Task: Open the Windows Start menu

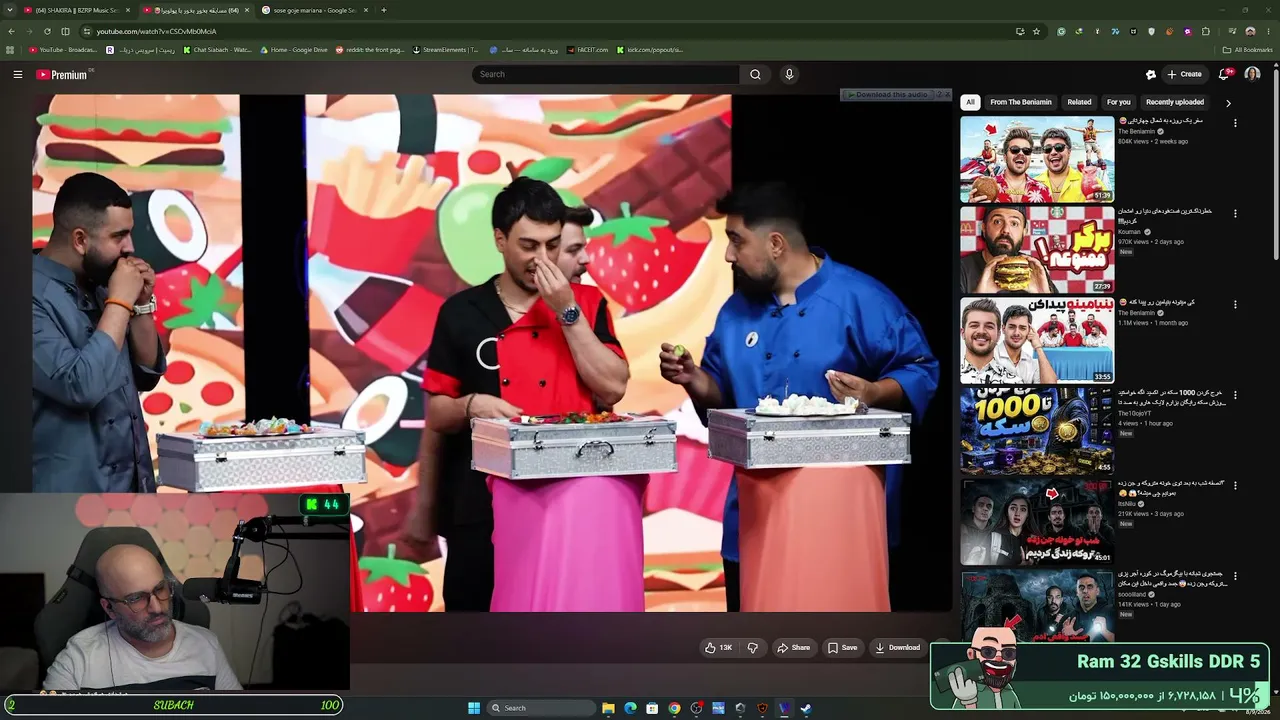Action: [x=474, y=708]
